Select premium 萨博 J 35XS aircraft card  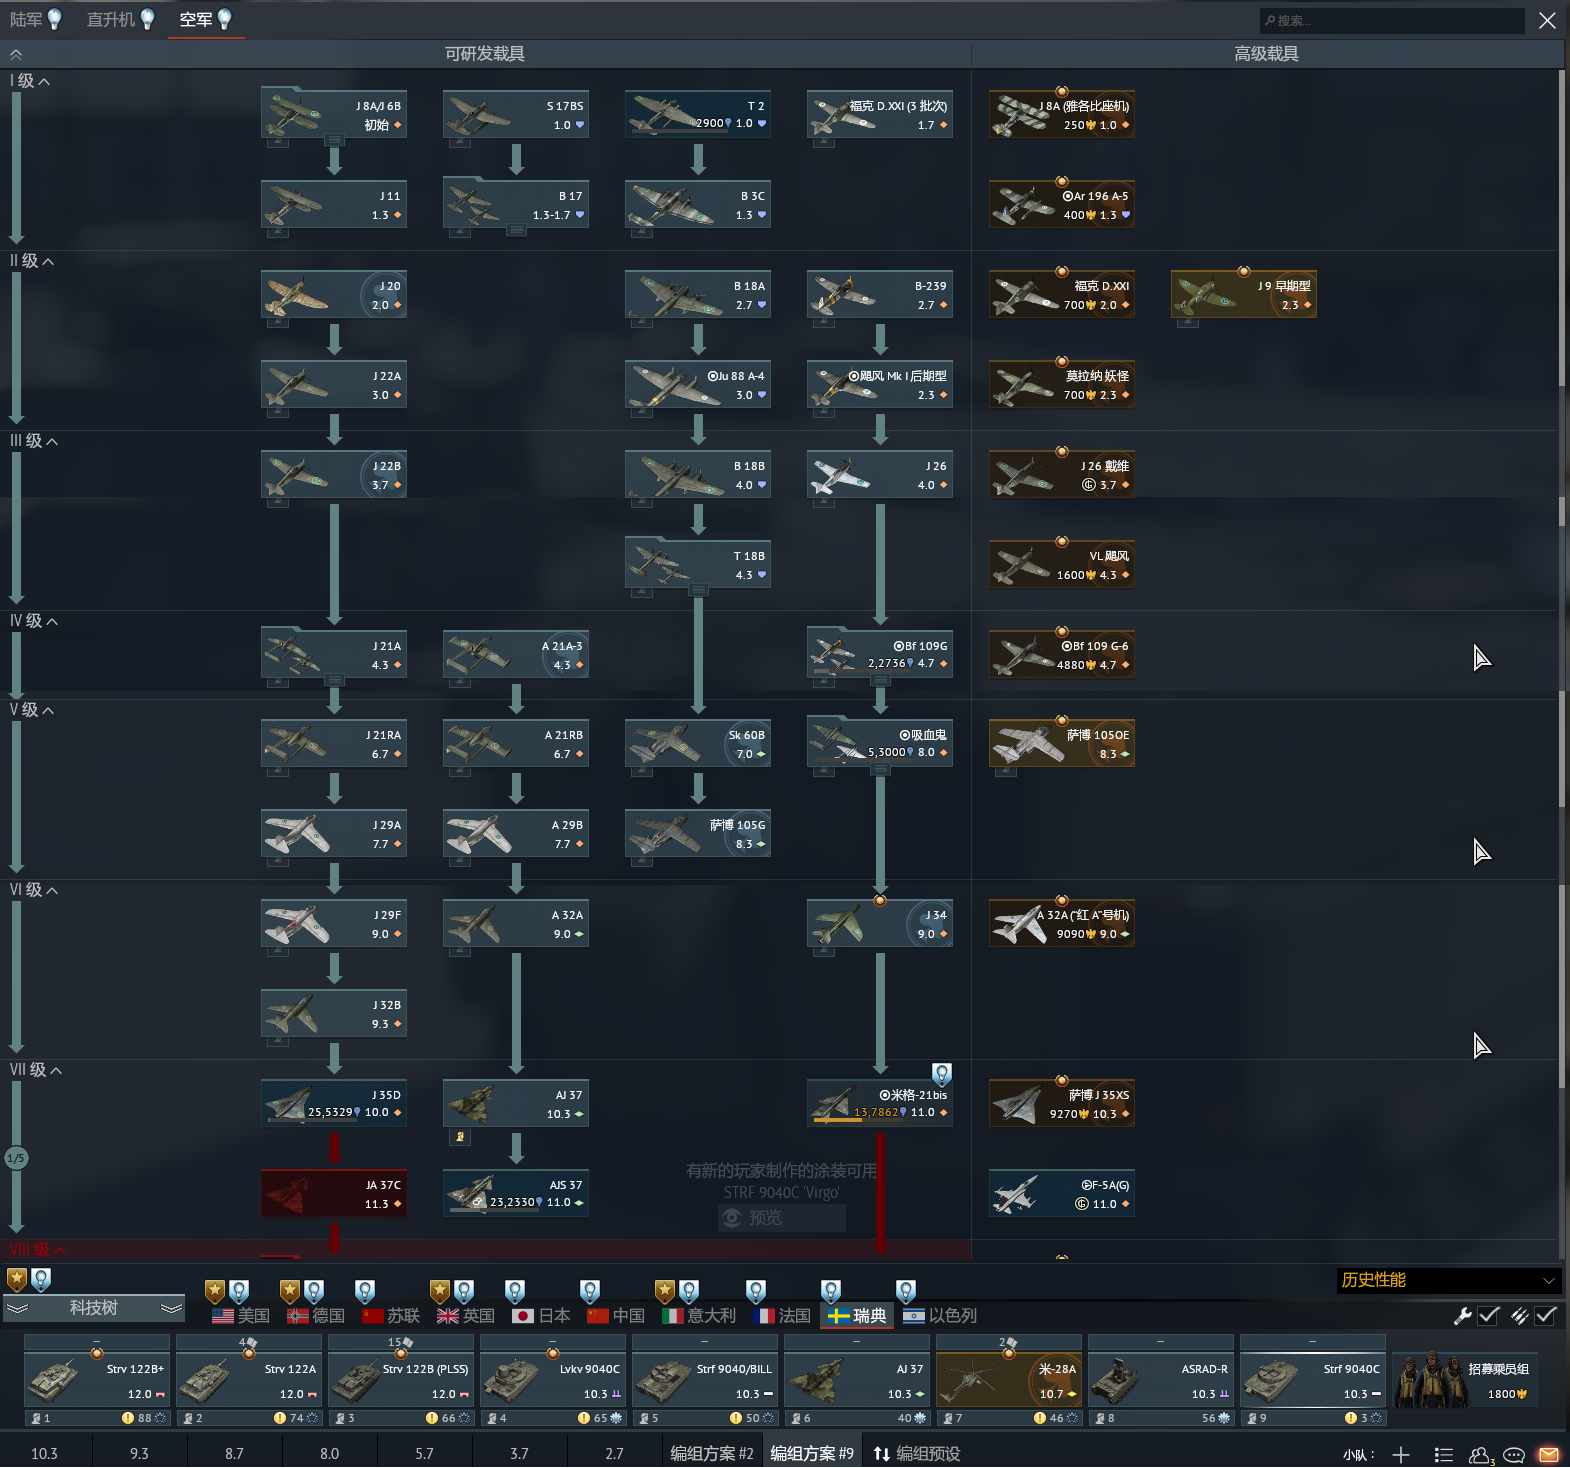pyautogui.click(x=1062, y=1104)
